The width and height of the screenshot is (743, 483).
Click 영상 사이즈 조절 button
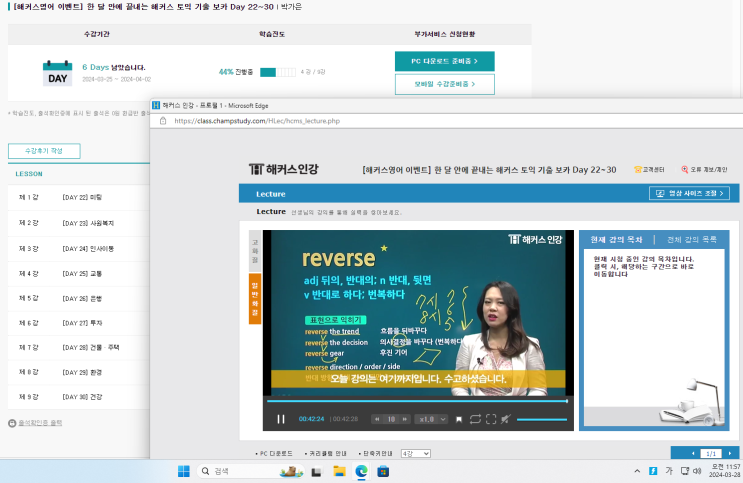(689, 193)
